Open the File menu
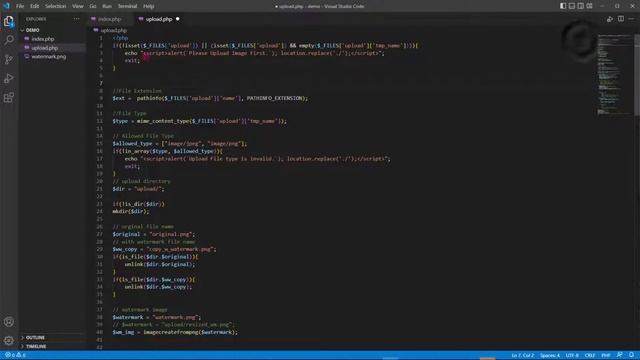The width and height of the screenshot is (640, 360). (x=20, y=6)
